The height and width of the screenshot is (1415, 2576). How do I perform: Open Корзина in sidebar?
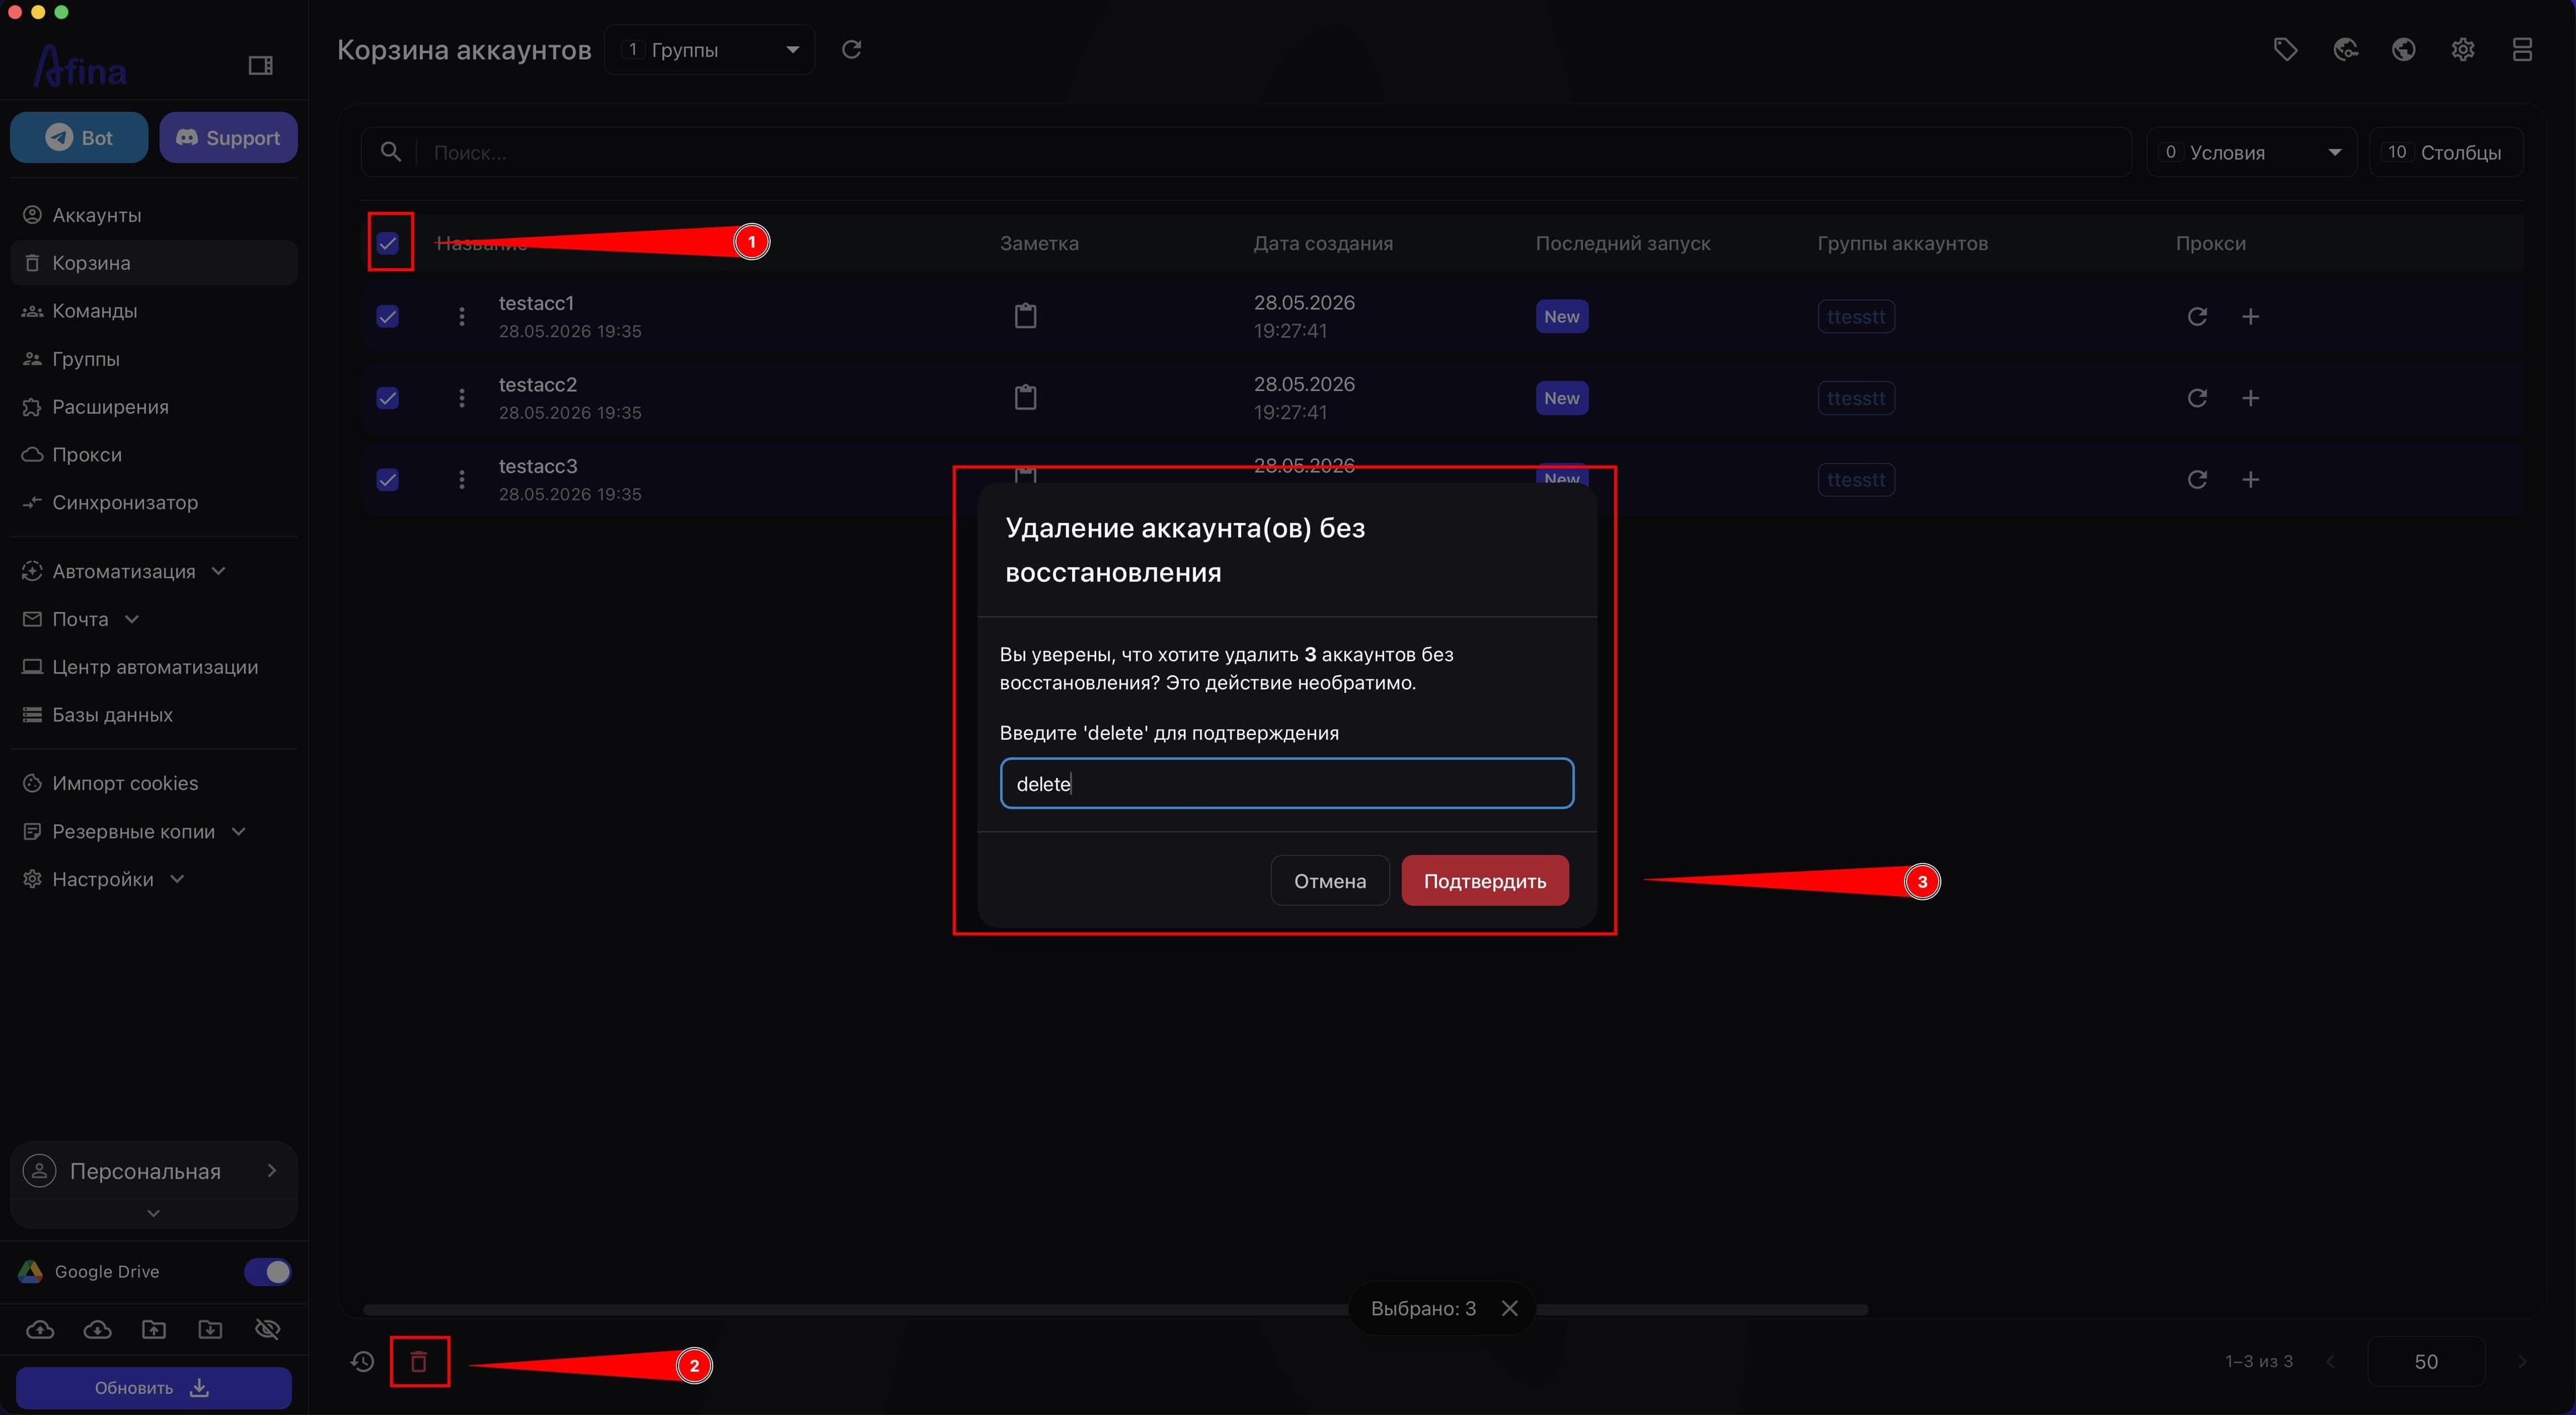click(x=154, y=263)
